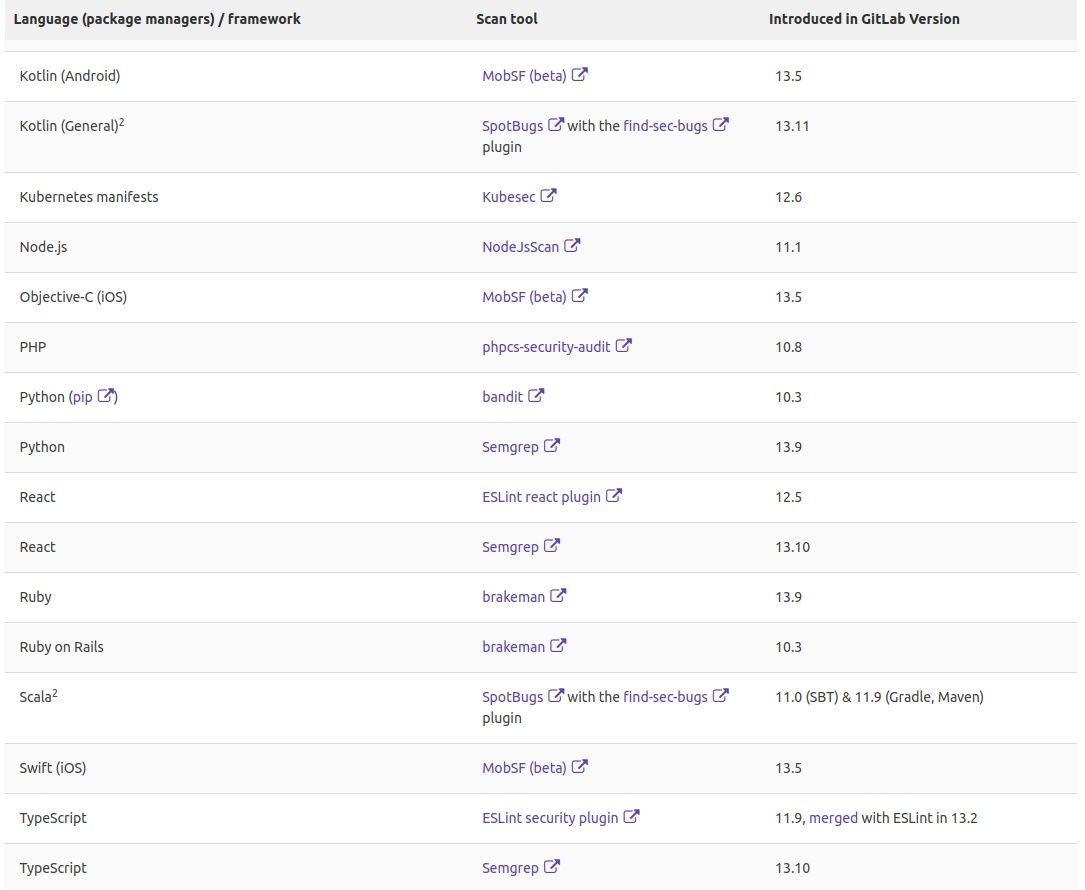
Task: Open the ESLint react plugin link
Action: 541,497
